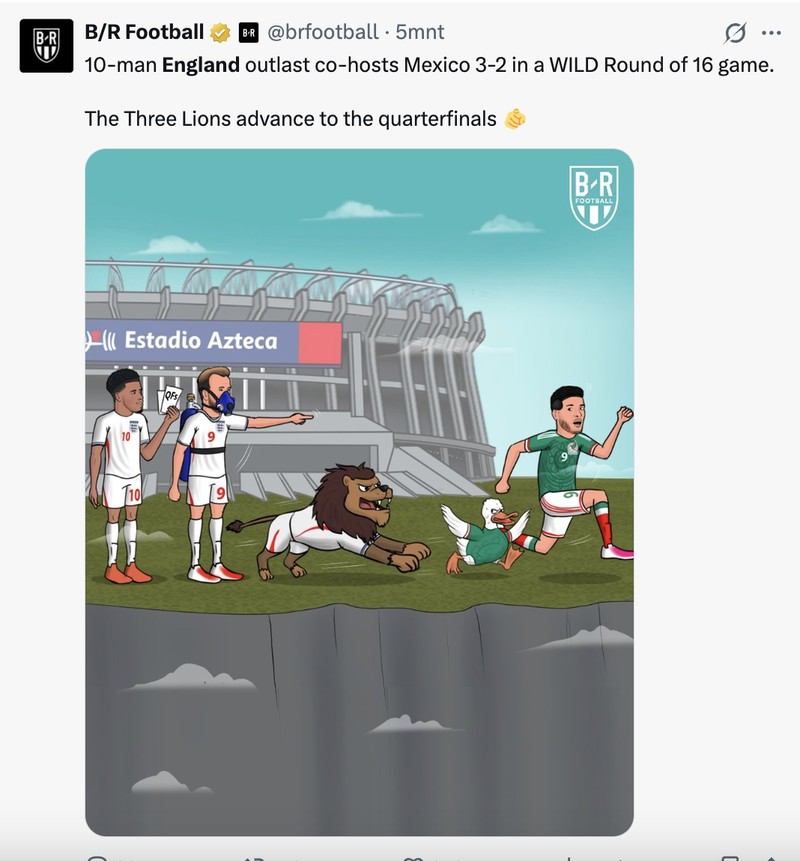
Task: Toggle the like heart under the post
Action: click(412, 858)
